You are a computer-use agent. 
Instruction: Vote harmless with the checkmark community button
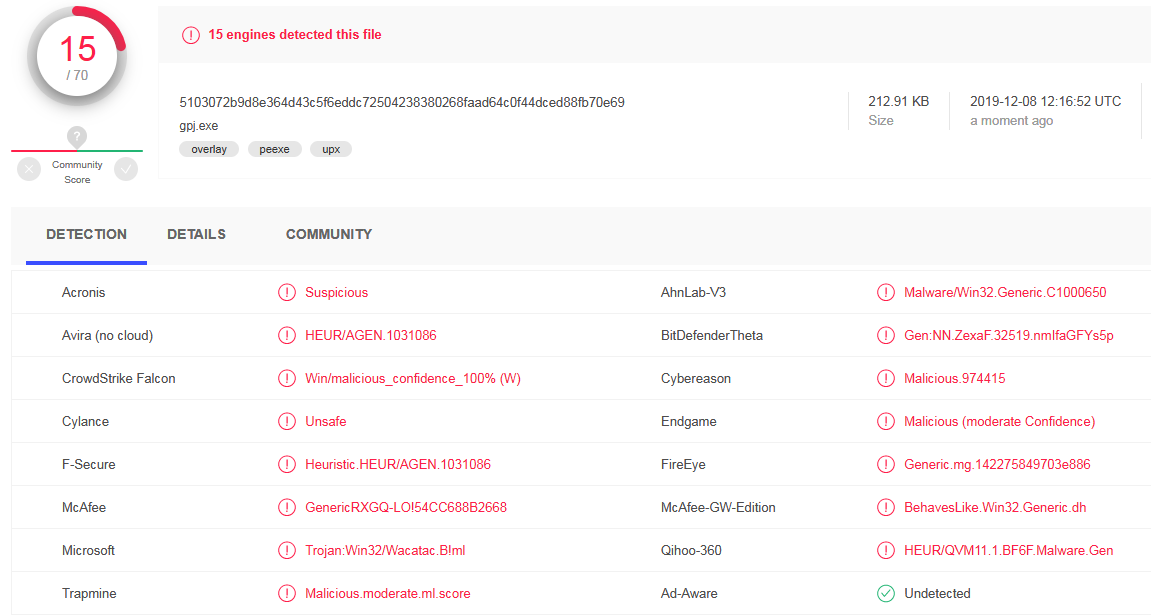point(126,170)
